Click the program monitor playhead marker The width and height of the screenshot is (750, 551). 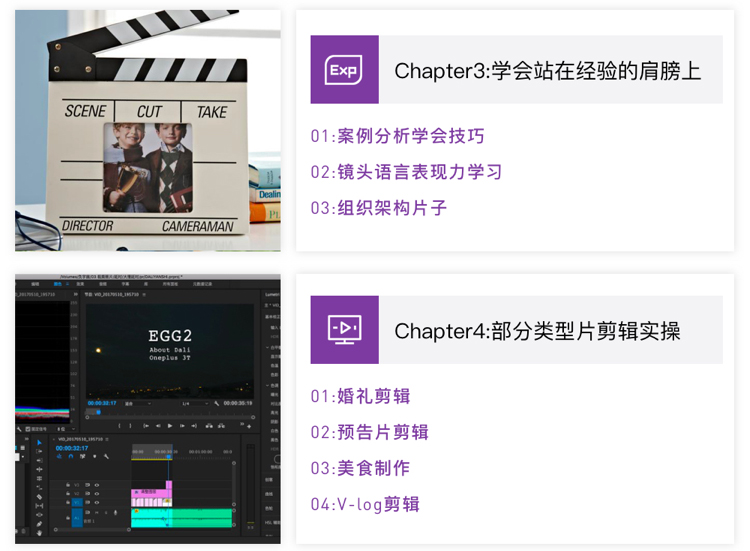(99, 412)
